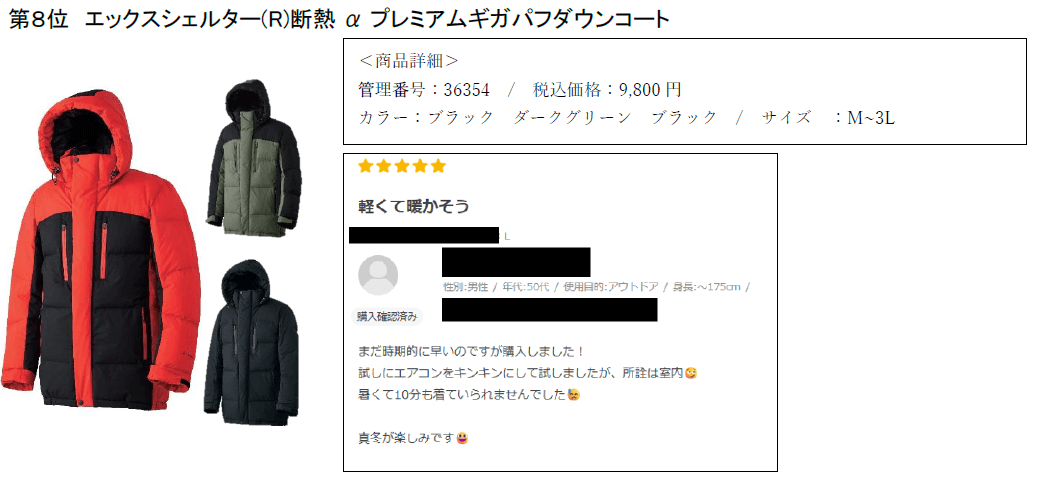This screenshot has width=1047, height=493.
Task: Select the dark green coat thumbnail
Action: (x=254, y=158)
